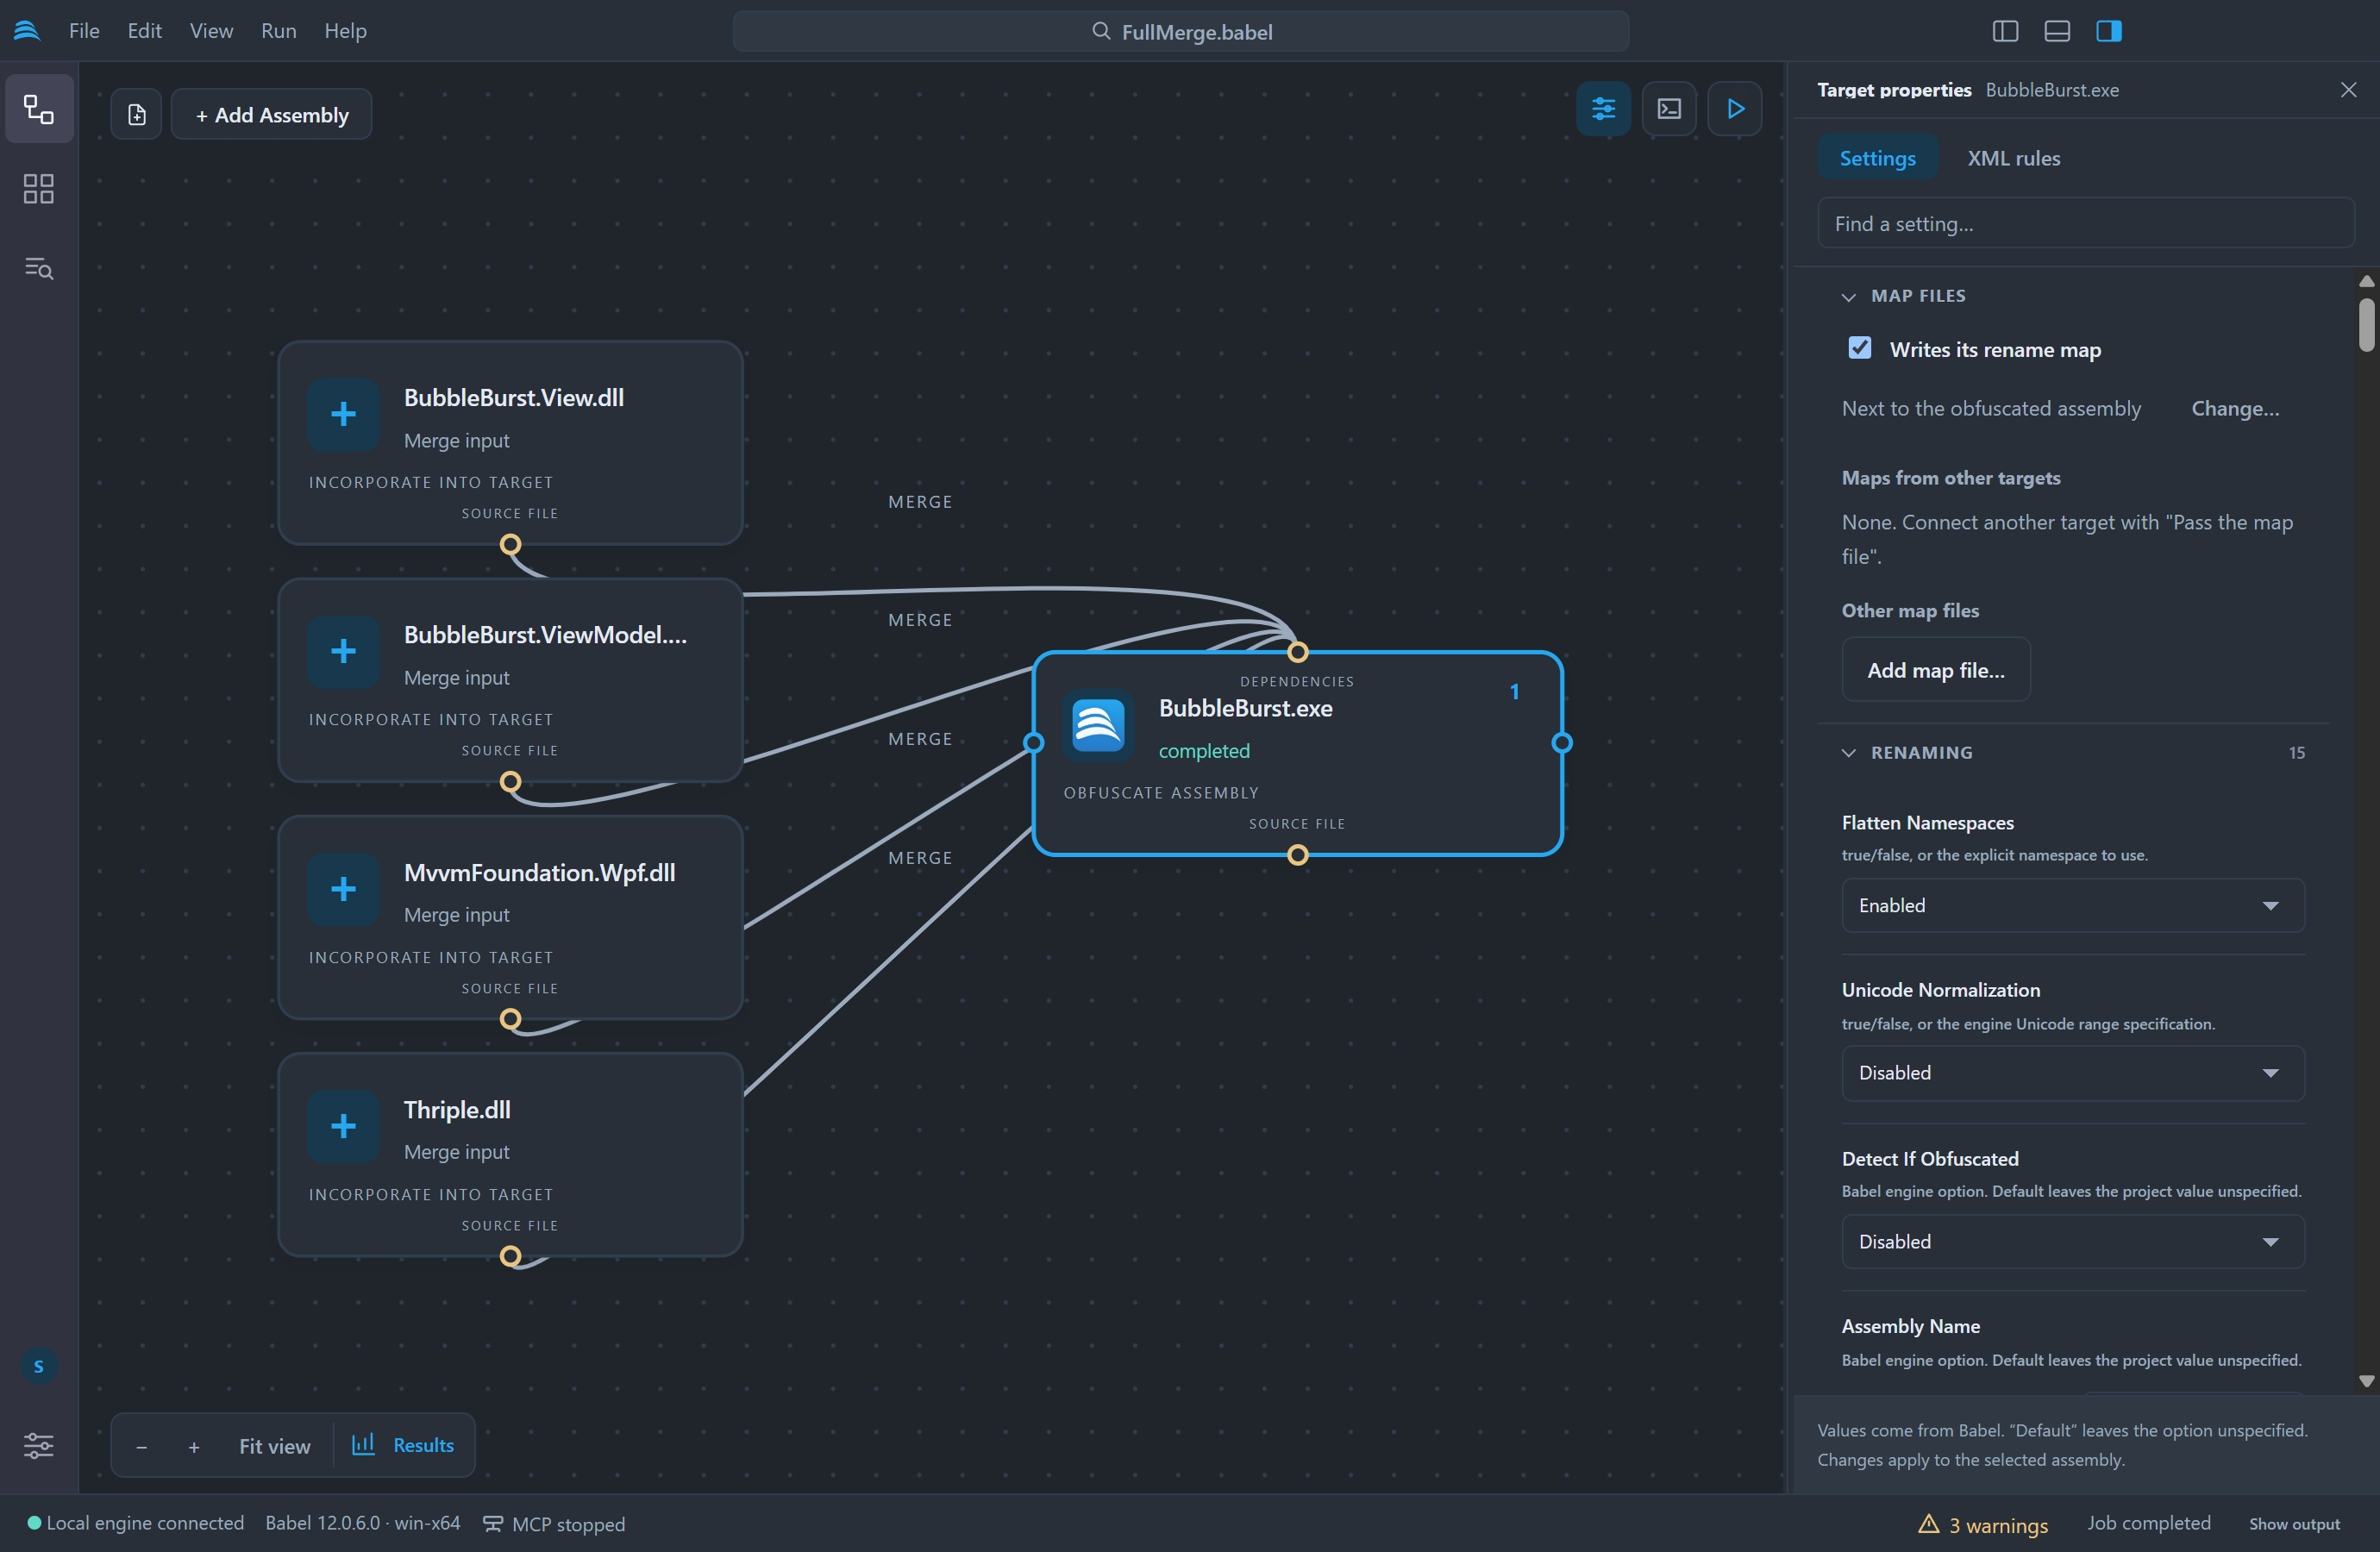Screen dimensions: 2380x1552
Task: Open the Flatten Namespaces dropdown
Action: [x=2072, y=905]
